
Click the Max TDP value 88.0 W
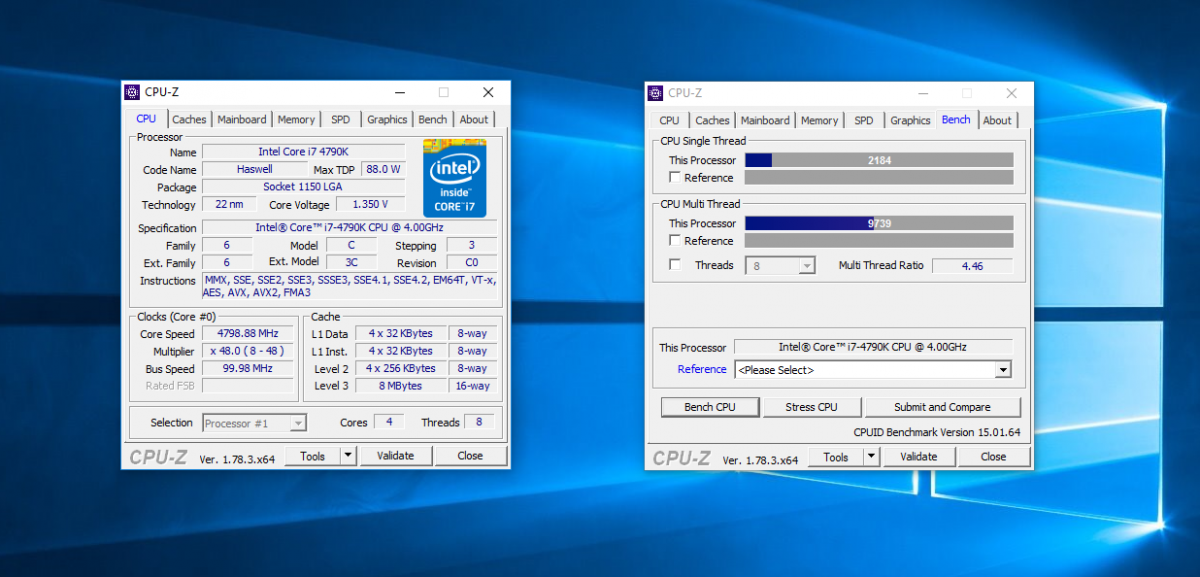coord(383,170)
